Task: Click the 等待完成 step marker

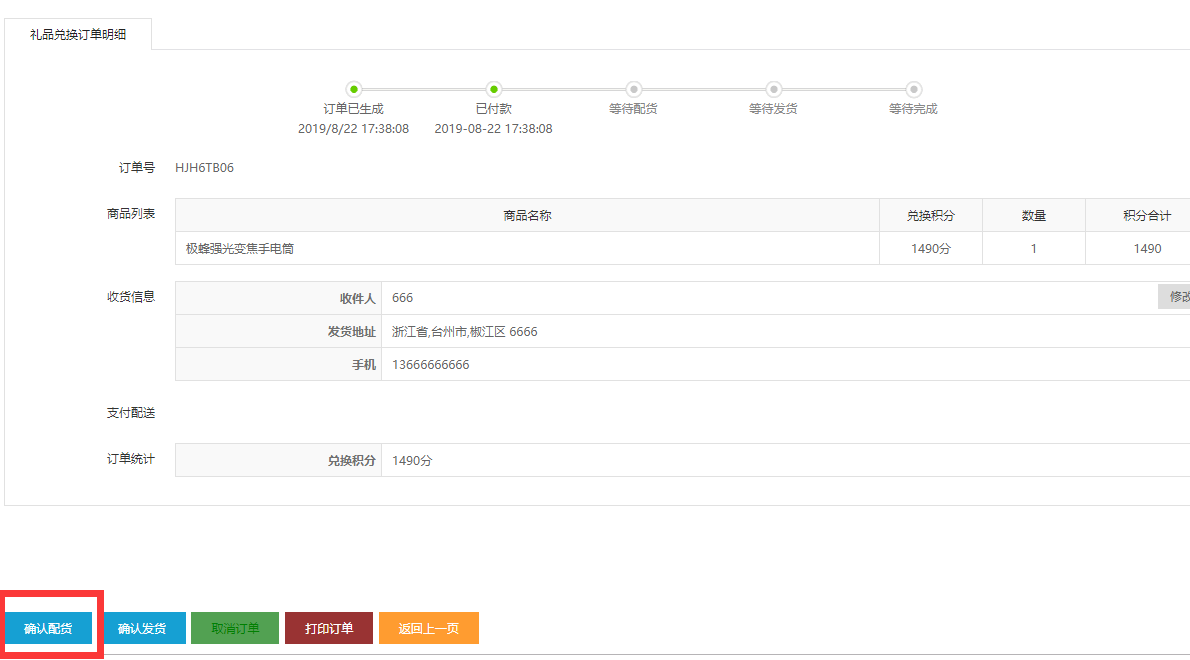Action: pos(914,90)
